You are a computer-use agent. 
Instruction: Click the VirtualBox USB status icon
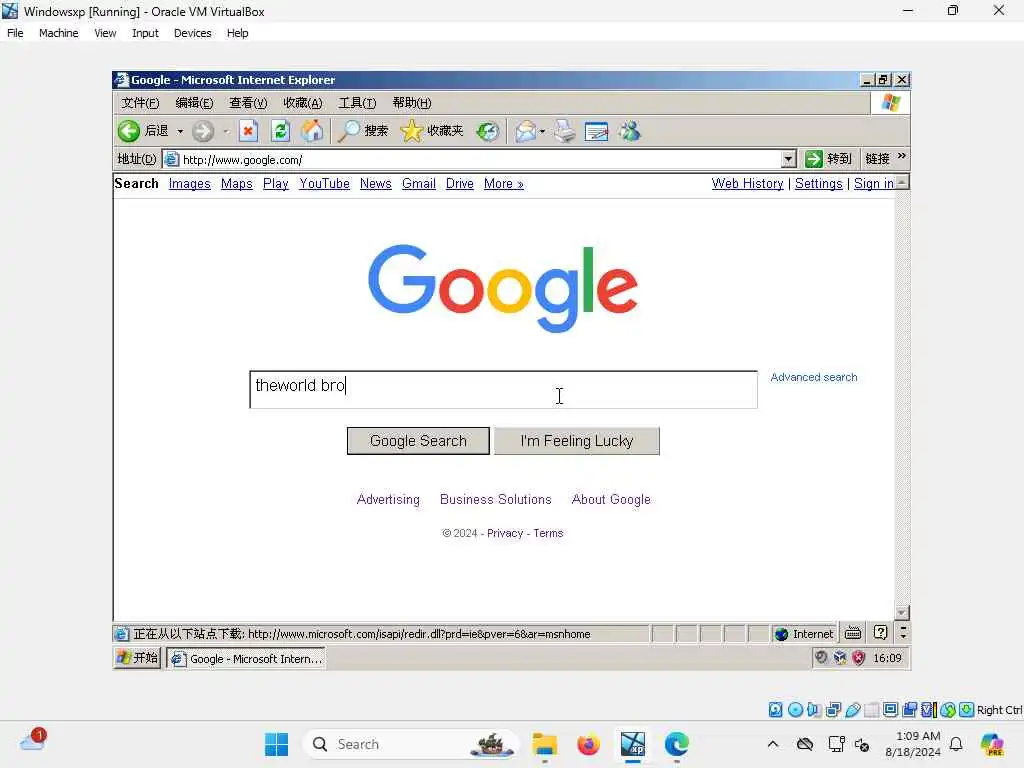853,709
